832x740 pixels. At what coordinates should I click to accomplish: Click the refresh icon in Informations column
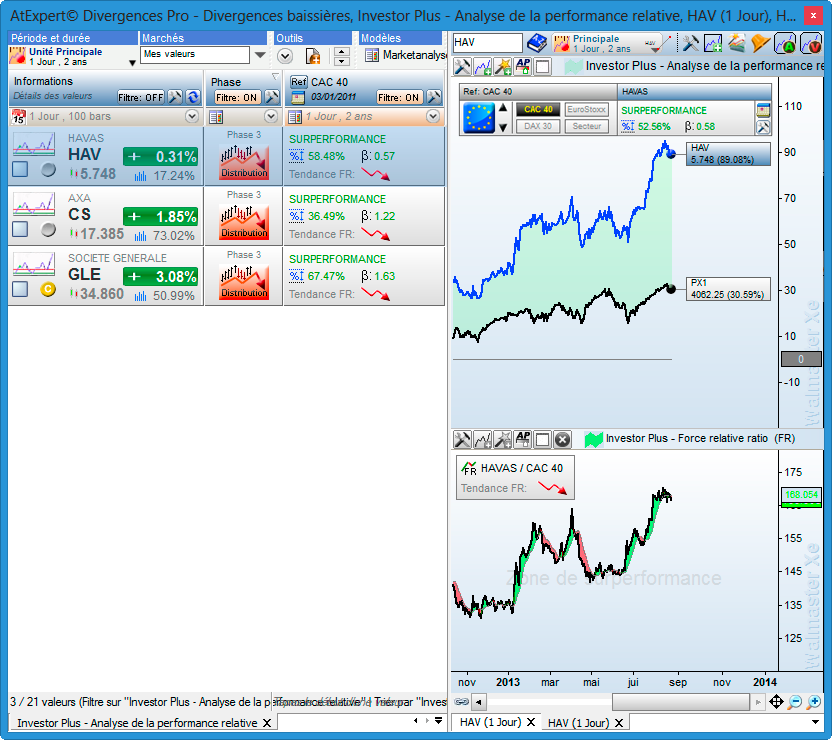pyautogui.click(x=193, y=97)
